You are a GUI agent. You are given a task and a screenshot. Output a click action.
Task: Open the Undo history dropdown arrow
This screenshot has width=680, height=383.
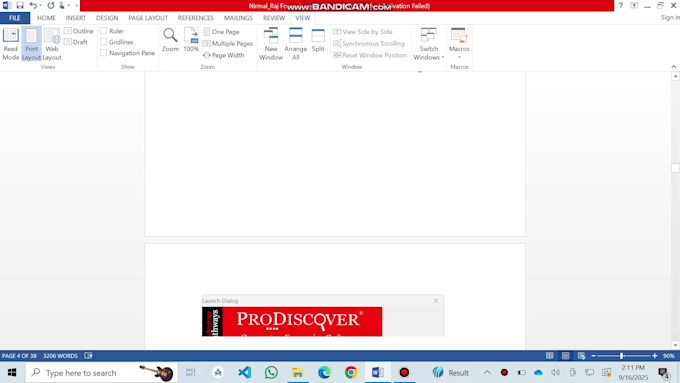click(40, 6)
